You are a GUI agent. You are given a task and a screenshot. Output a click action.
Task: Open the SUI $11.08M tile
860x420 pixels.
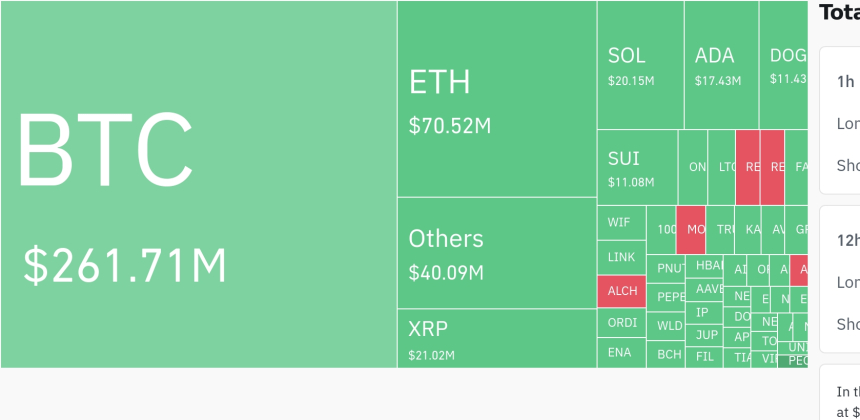click(x=637, y=167)
